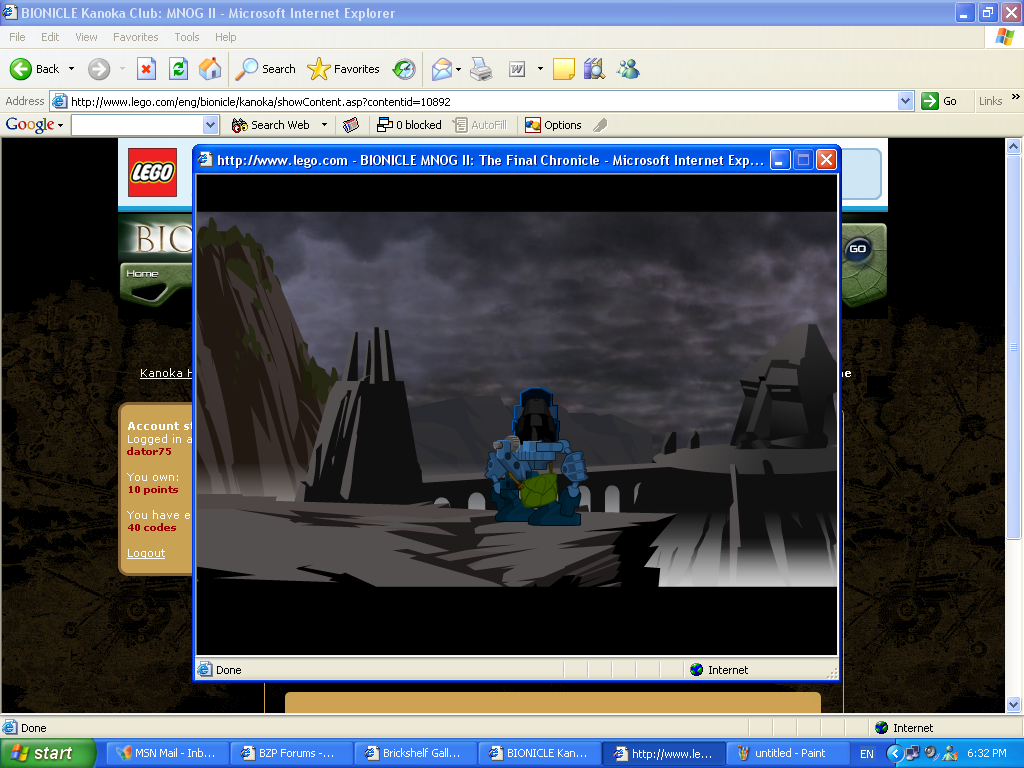
Task: Launch Messenger buddies icon
Action: point(628,69)
